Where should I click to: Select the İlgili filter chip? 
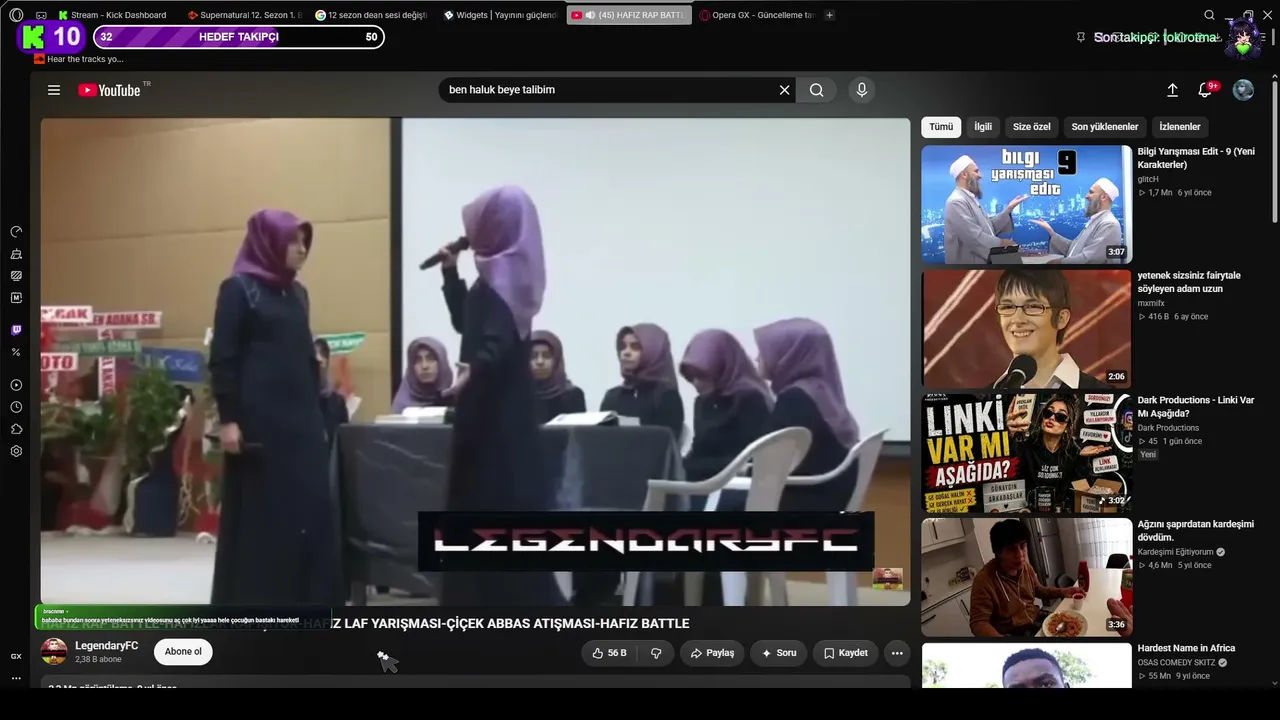(983, 127)
